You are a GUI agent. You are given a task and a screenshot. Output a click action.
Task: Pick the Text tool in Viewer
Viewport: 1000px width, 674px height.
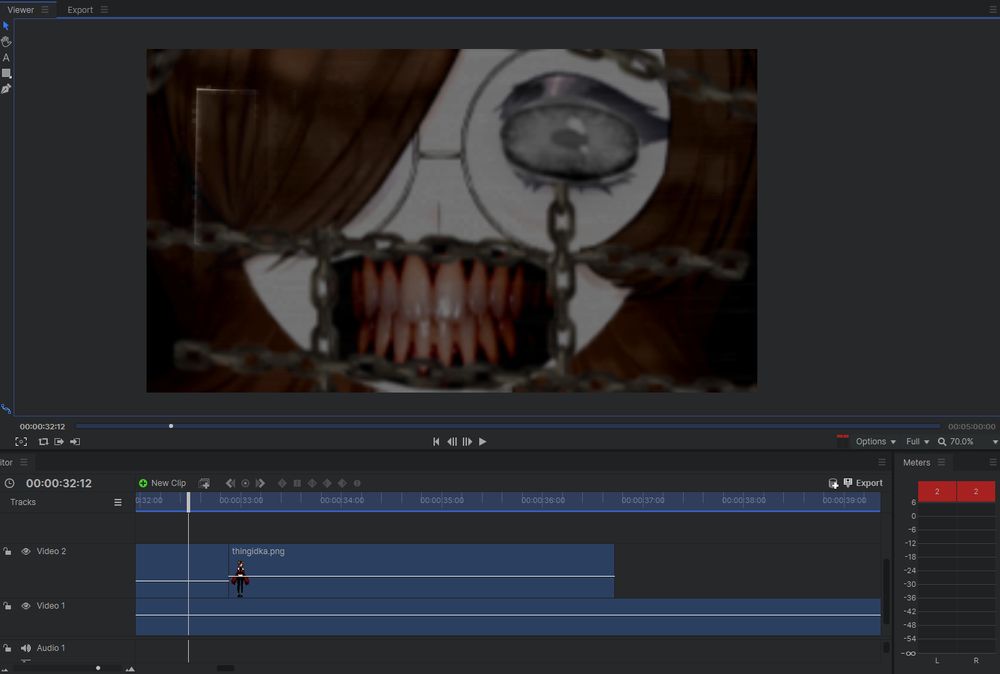(x=6, y=57)
